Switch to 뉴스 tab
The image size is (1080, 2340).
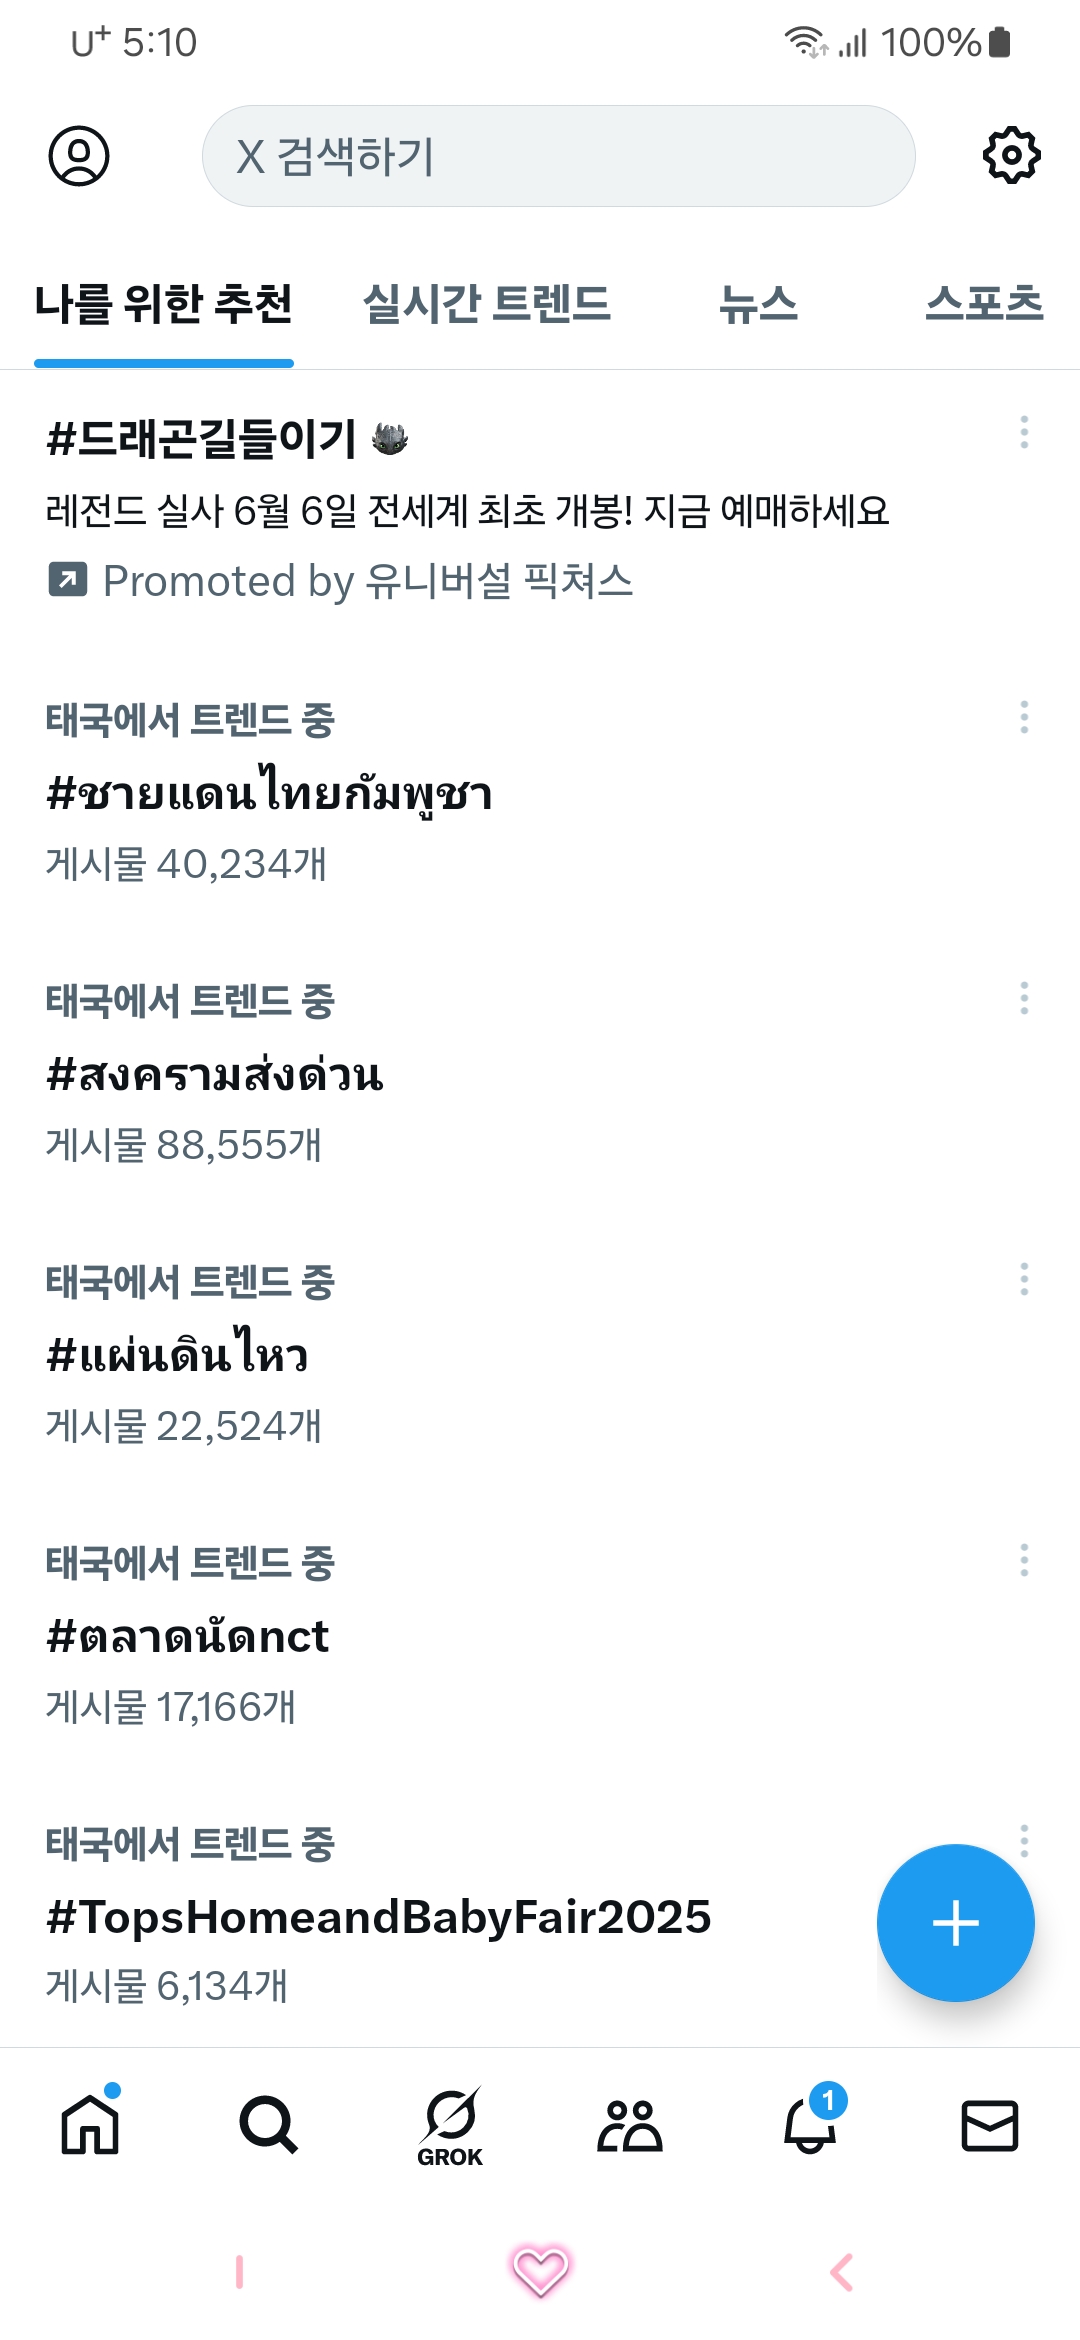click(x=758, y=304)
